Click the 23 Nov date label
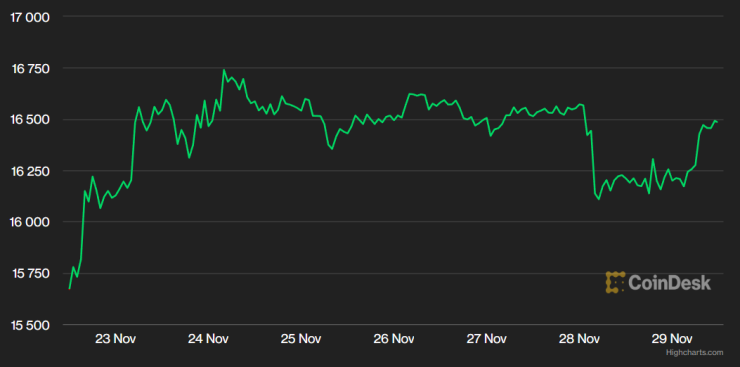 [116, 338]
